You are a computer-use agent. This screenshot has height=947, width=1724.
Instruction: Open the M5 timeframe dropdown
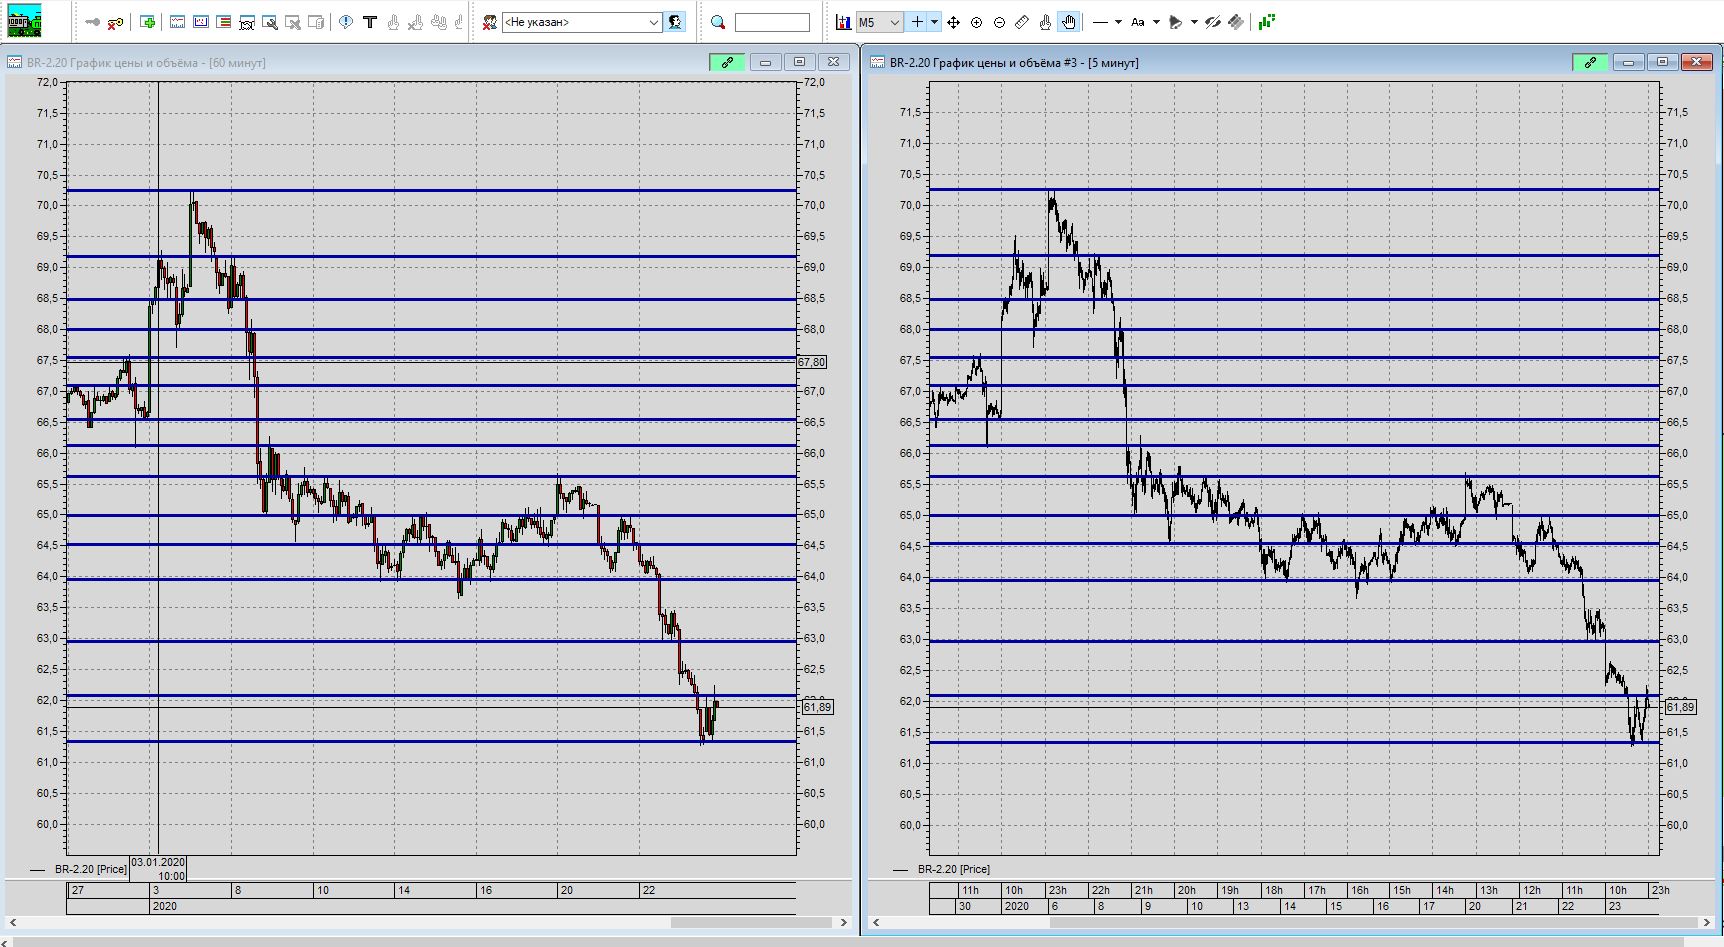[880, 22]
